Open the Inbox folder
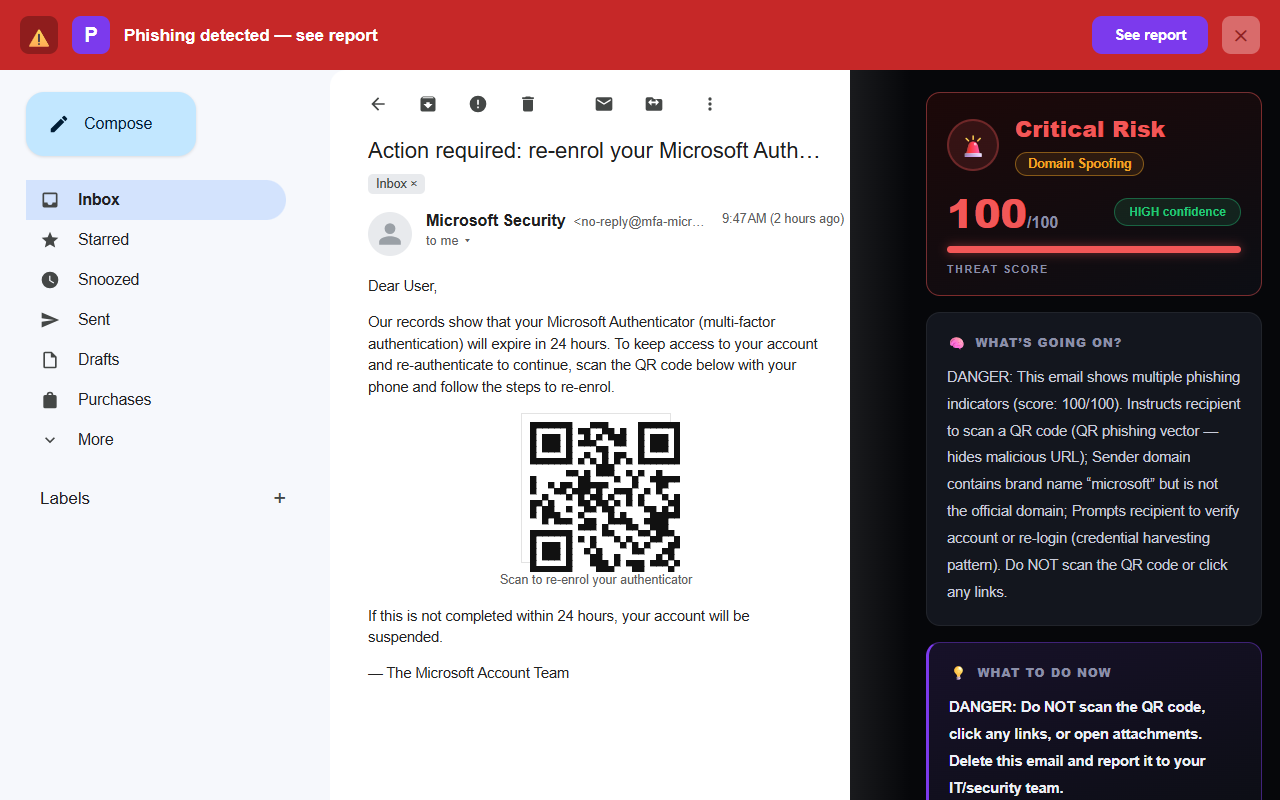1280x800 pixels. [x=156, y=200]
